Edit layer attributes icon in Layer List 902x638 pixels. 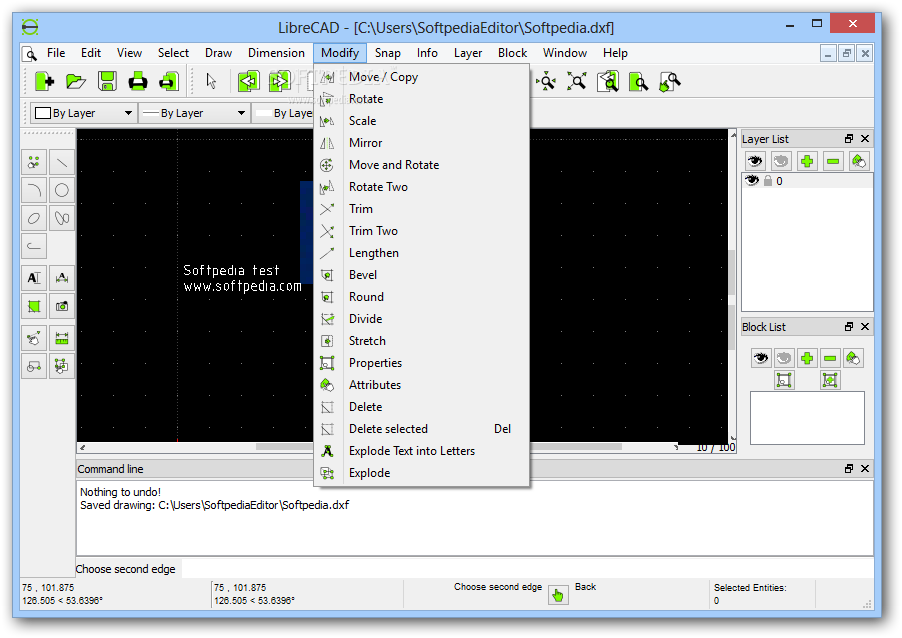click(858, 161)
